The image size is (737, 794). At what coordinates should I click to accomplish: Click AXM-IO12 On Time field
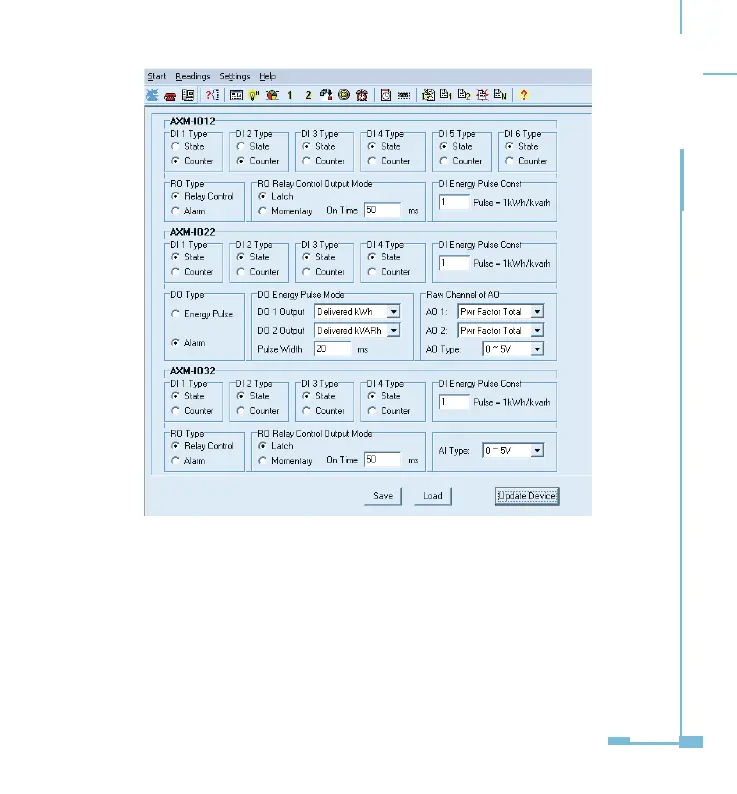click(382, 210)
